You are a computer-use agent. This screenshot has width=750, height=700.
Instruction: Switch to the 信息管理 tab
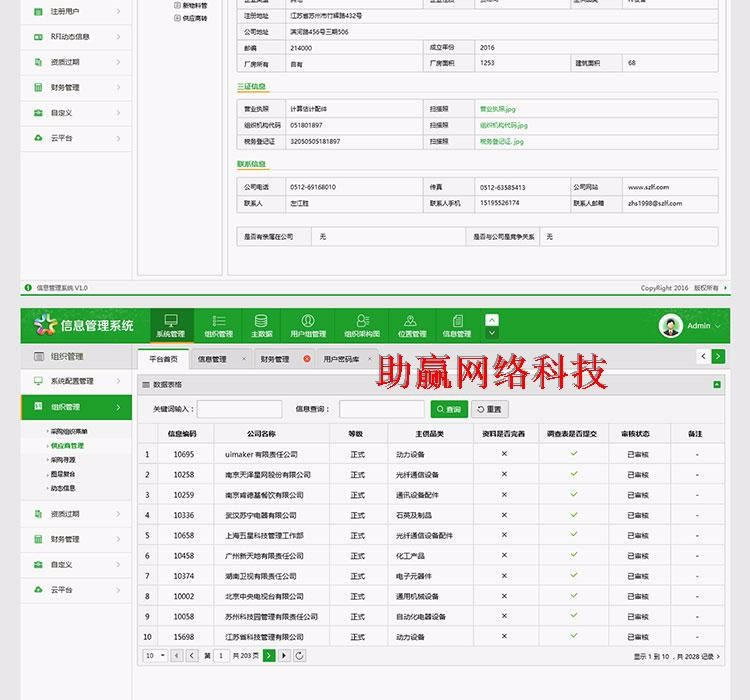pos(212,359)
